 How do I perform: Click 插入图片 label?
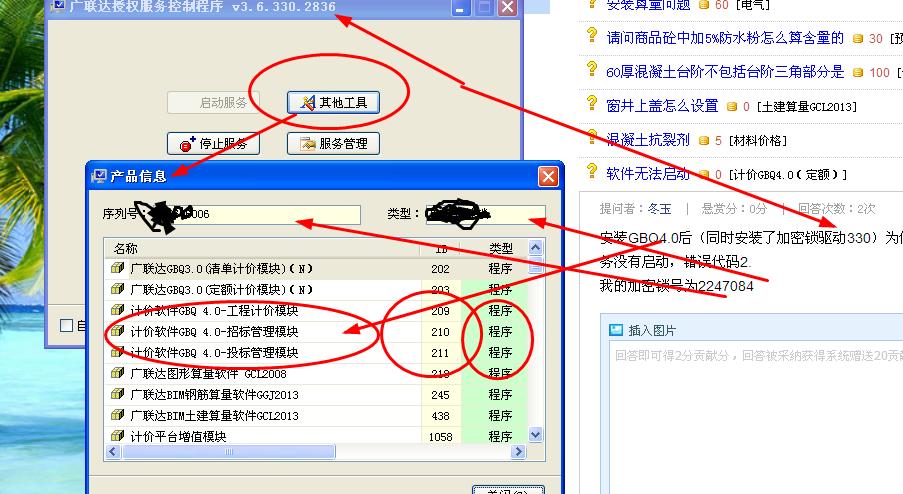[x=652, y=330]
